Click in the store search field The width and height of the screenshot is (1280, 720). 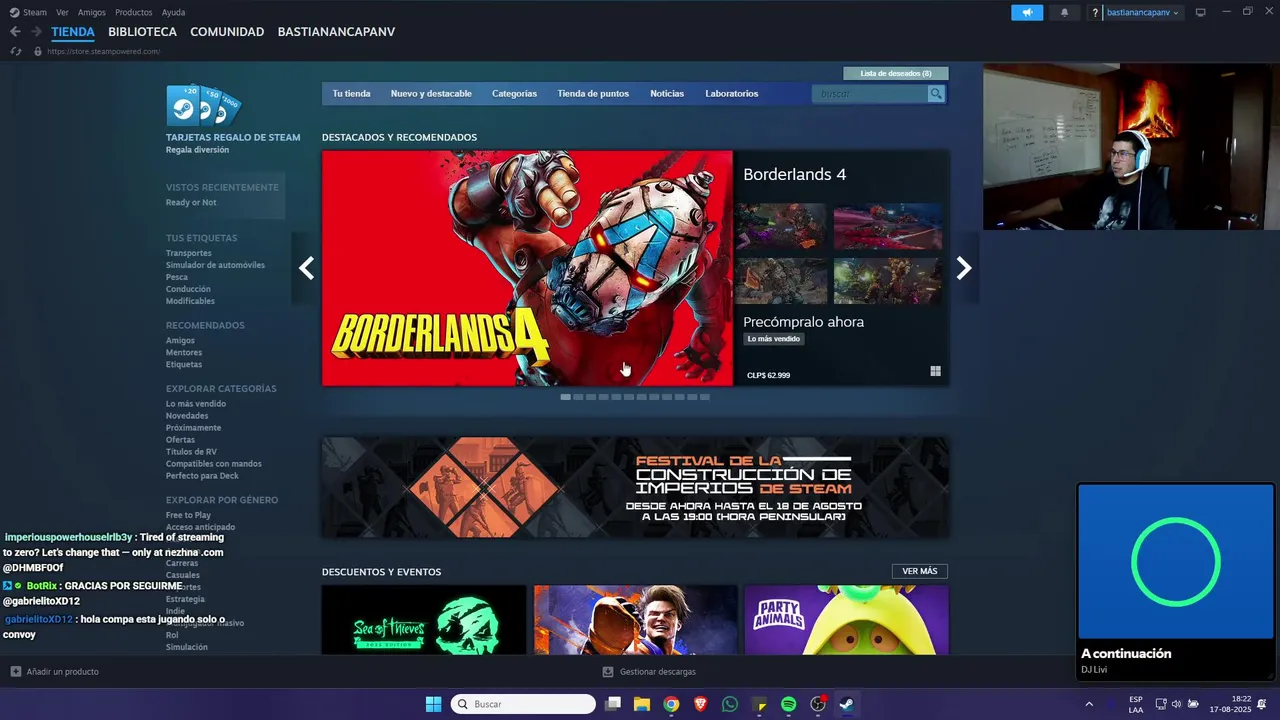(872, 93)
